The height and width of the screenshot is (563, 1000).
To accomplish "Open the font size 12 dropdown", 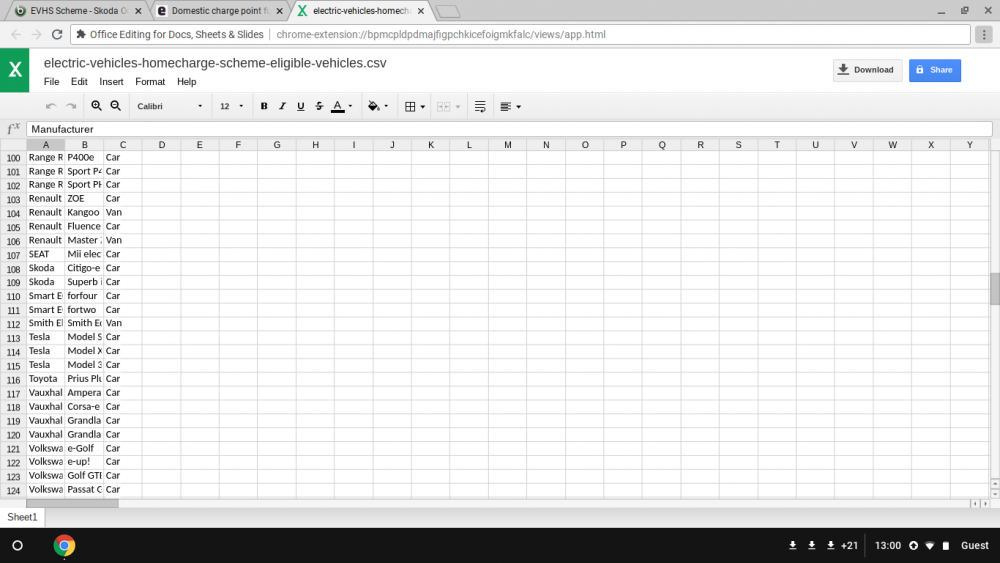I will (x=232, y=106).
